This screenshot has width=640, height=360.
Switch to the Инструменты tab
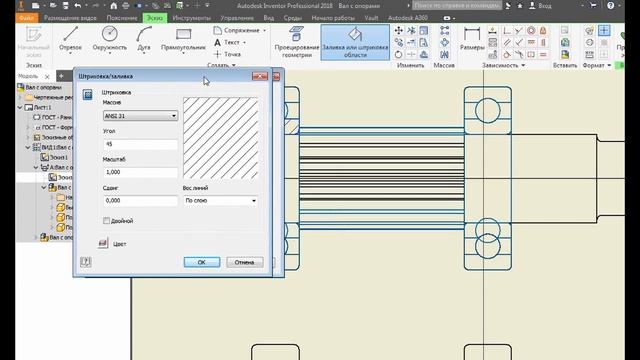click(x=191, y=18)
